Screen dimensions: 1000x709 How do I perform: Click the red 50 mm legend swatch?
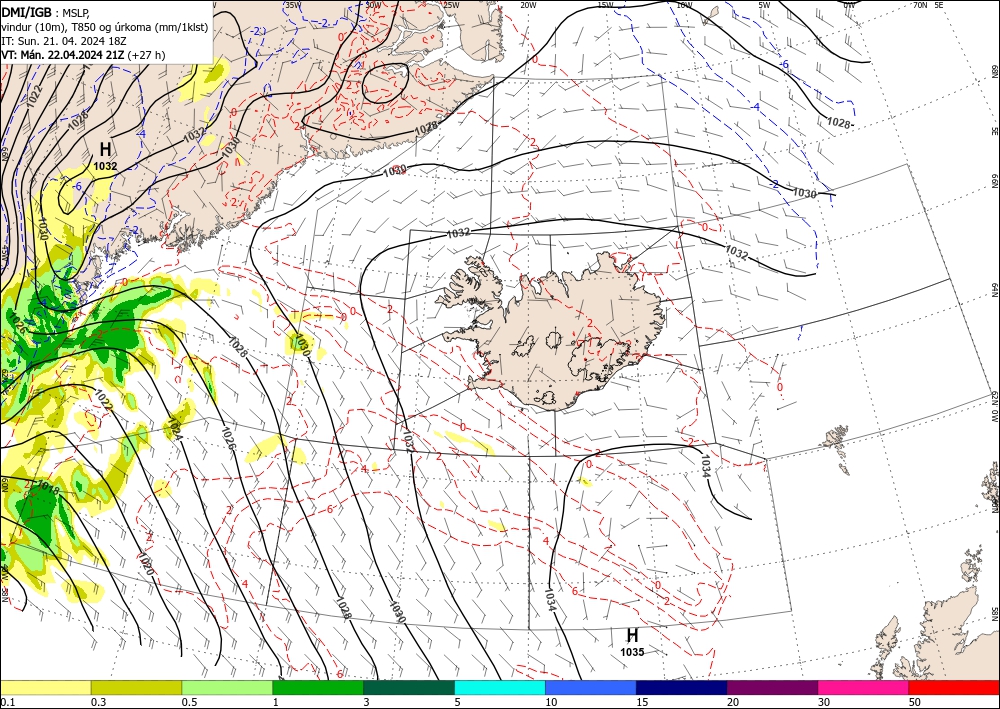[954, 687]
